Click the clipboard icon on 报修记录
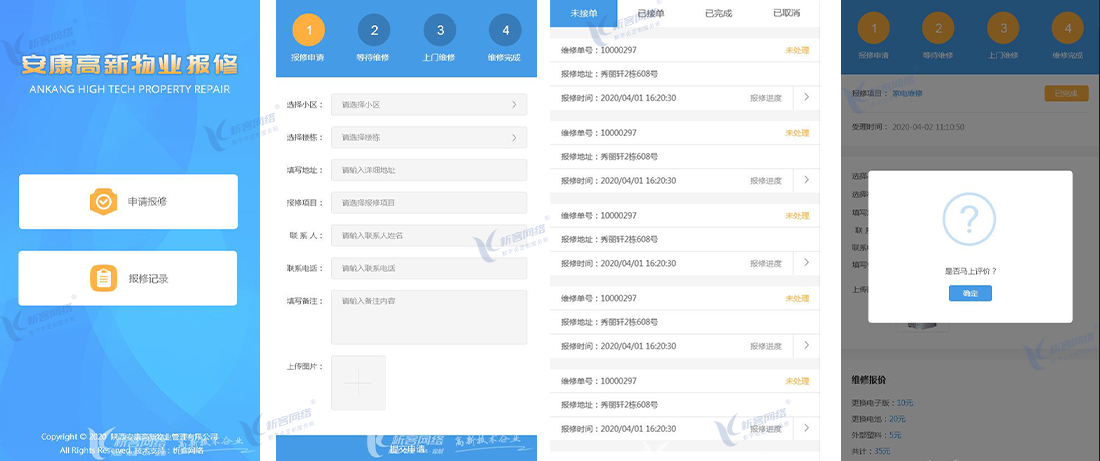This screenshot has width=1100, height=461. pos(104,278)
